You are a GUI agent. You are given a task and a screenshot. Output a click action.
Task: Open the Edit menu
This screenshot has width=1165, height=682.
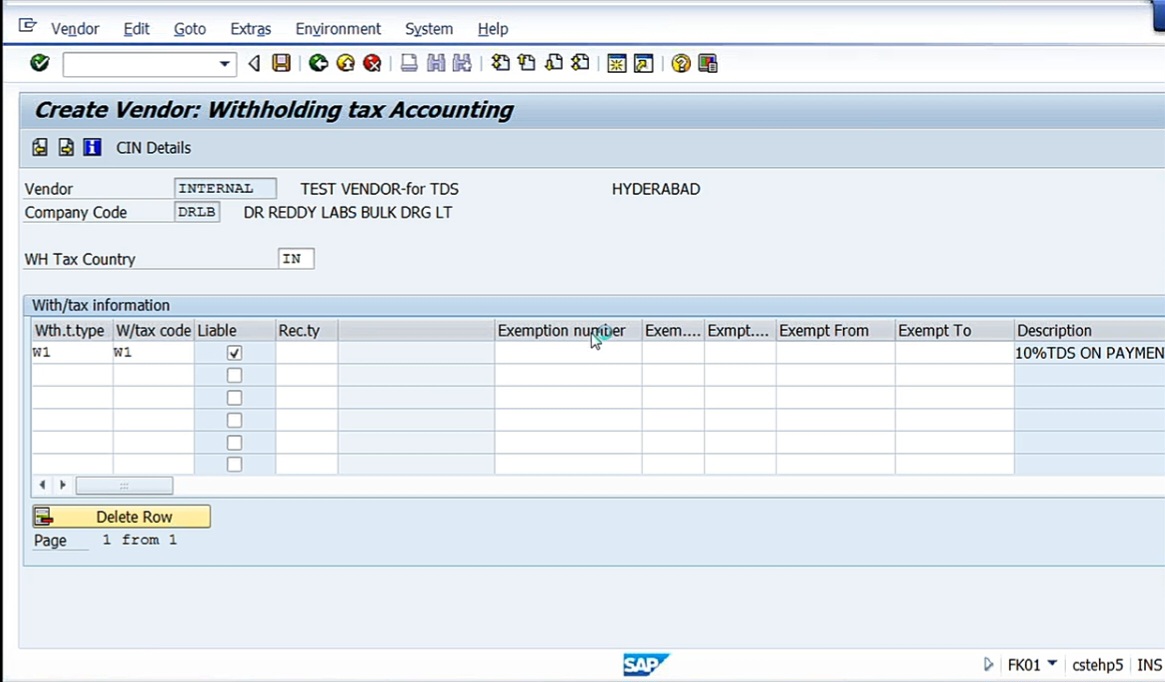tap(136, 29)
